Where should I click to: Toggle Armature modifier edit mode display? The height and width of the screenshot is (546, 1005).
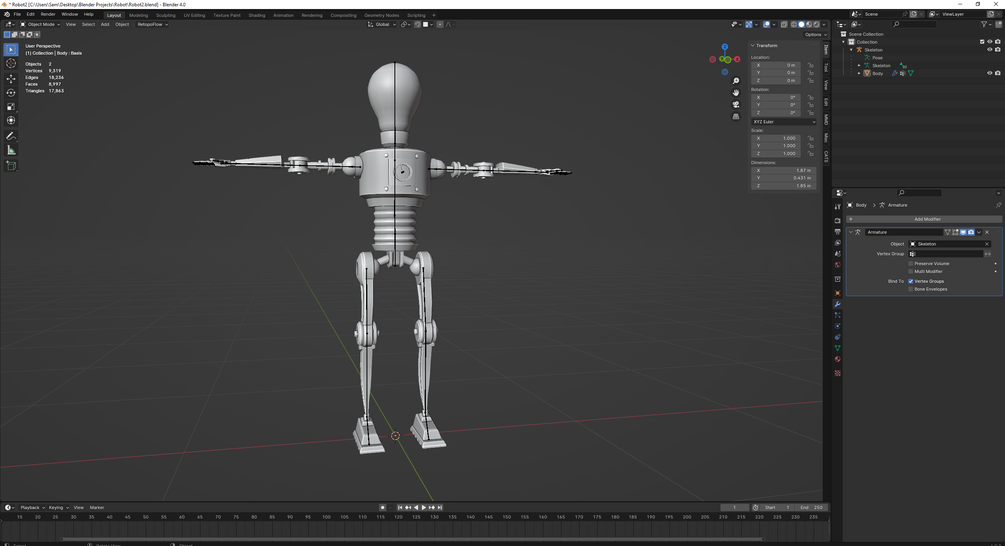click(x=956, y=232)
